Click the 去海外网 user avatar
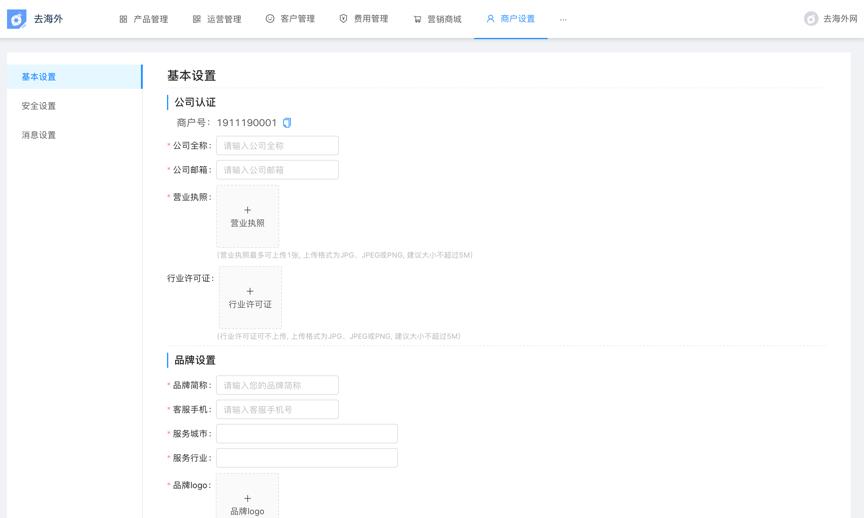Image resolution: width=864 pixels, height=518 pixels. pos(811,19)
